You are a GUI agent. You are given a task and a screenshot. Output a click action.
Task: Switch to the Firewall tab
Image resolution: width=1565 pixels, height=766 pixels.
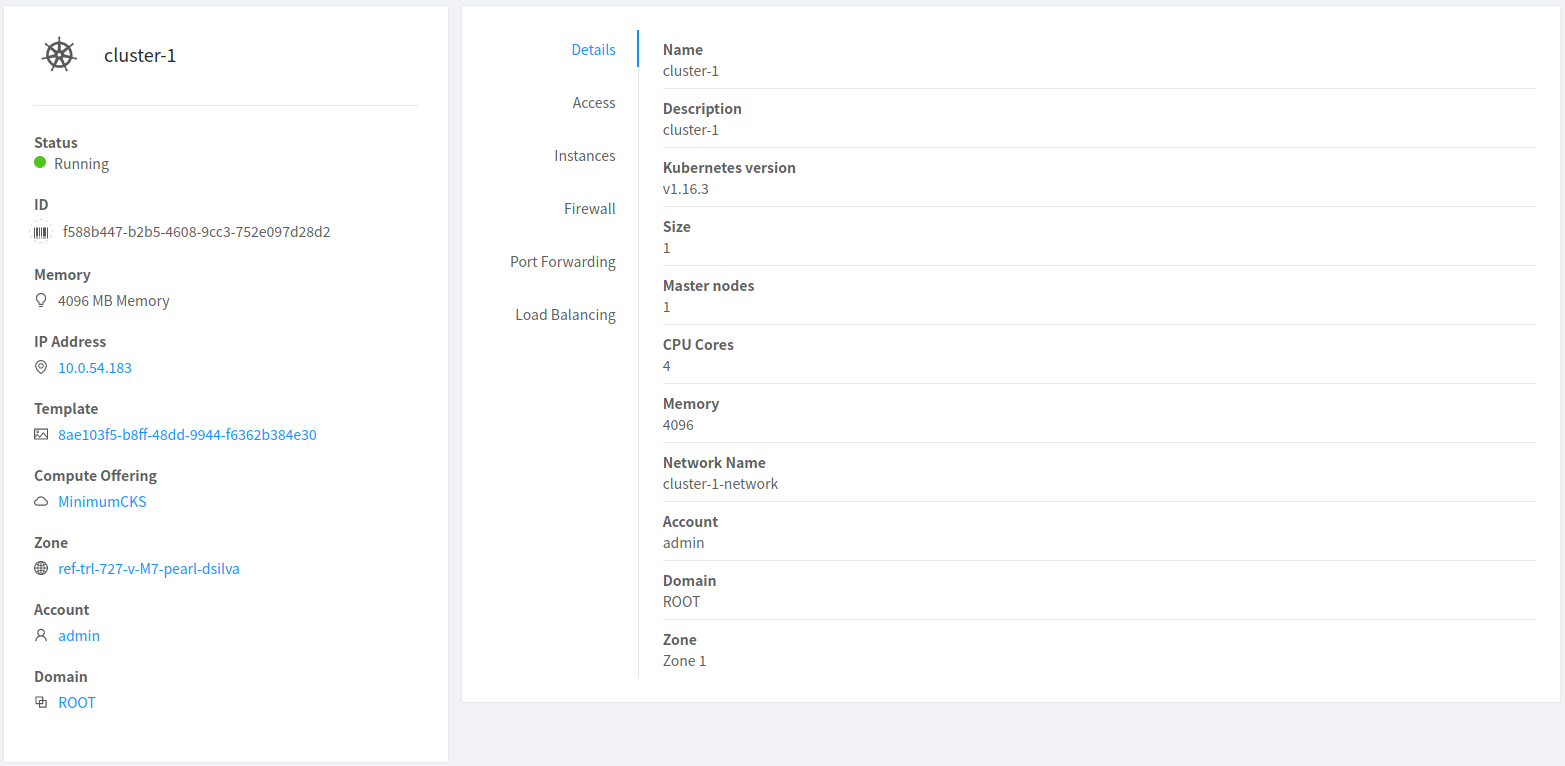[590, 208]
